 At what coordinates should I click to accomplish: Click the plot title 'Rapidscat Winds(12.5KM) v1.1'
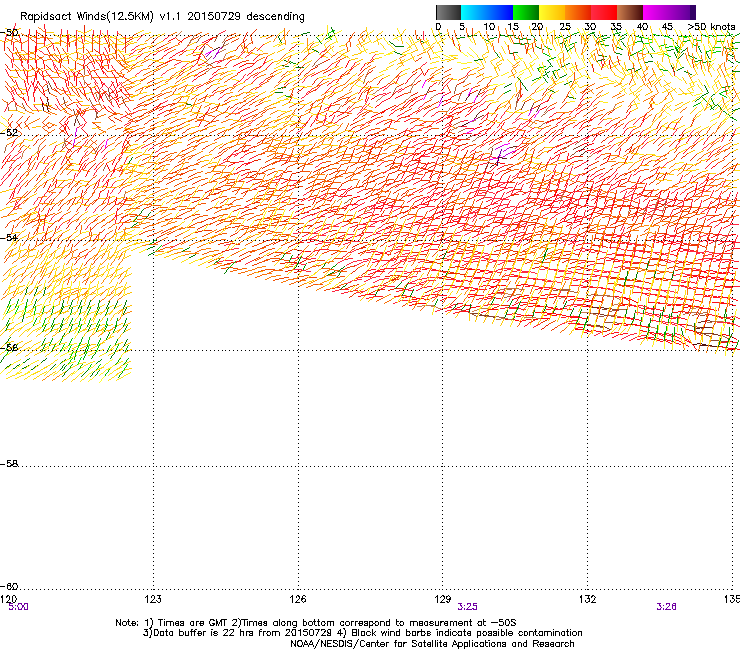(x=100, y=17)
